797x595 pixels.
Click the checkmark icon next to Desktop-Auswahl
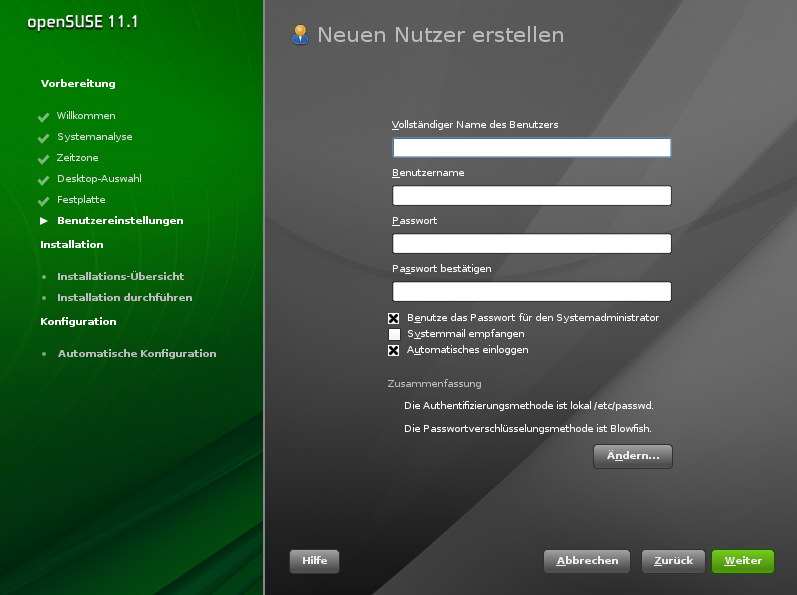(43, 180)
